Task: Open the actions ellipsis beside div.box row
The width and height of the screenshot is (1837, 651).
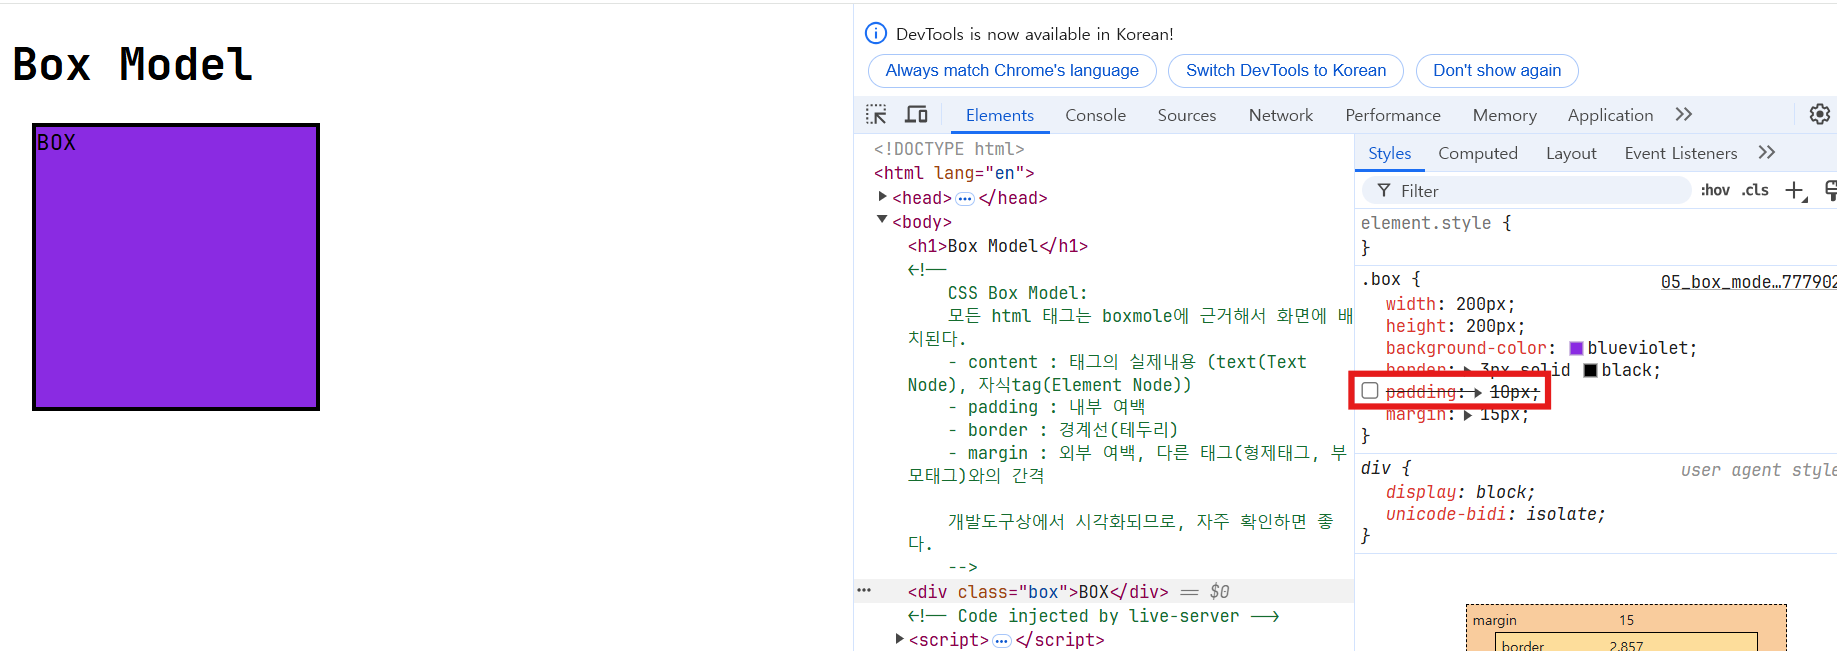Action: pyautogui.click(x=864, y=590)
